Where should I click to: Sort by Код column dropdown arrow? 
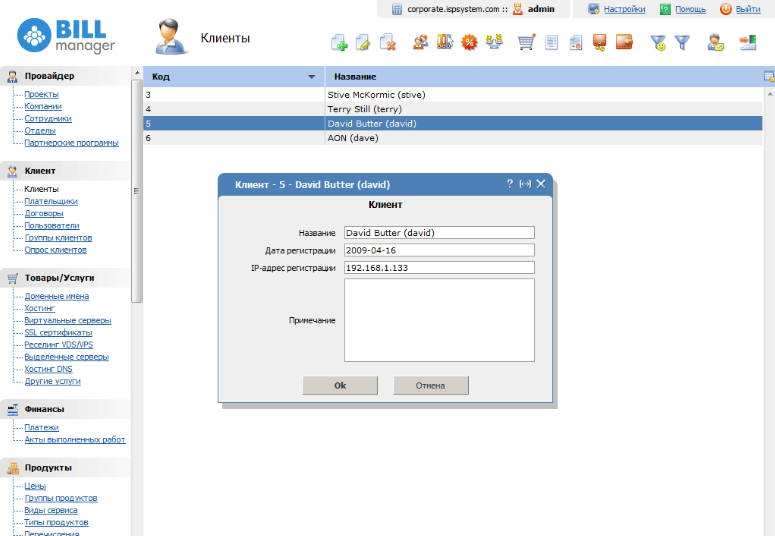[312, 77]
